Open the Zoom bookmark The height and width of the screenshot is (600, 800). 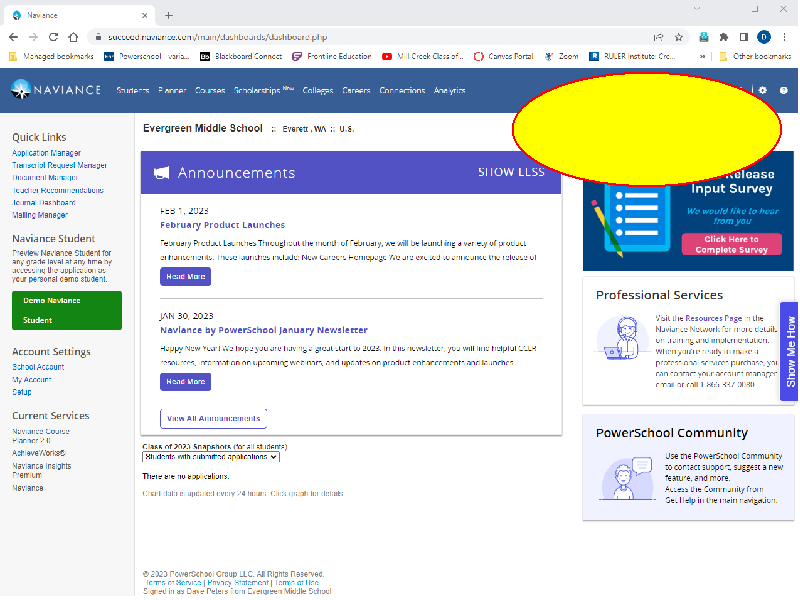[x=561, y=56]
